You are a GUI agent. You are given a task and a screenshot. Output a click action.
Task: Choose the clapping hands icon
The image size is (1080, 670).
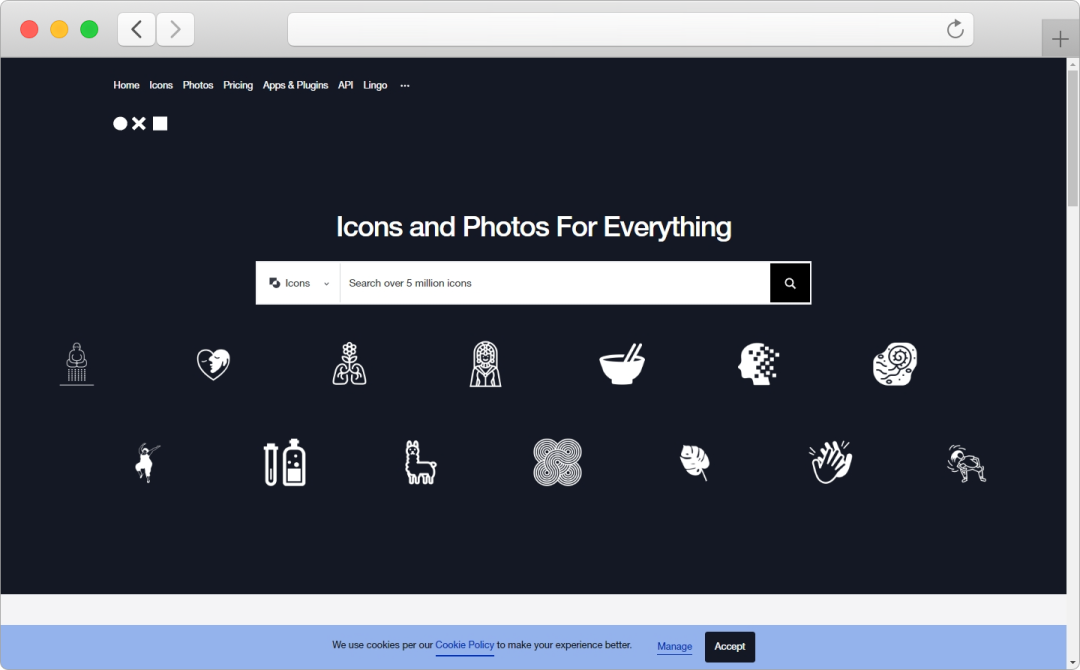831,463
